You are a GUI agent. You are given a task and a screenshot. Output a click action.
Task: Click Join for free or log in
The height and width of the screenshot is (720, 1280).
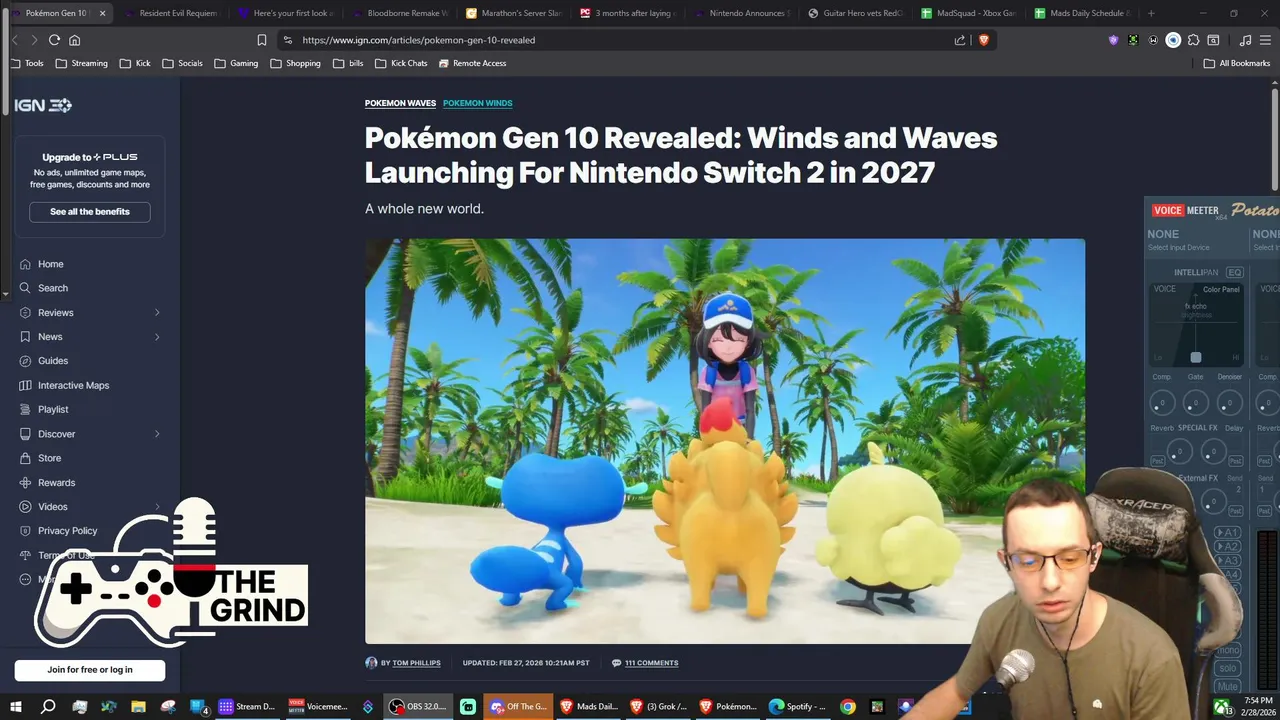pyautogui.click(x=90, y=670)
